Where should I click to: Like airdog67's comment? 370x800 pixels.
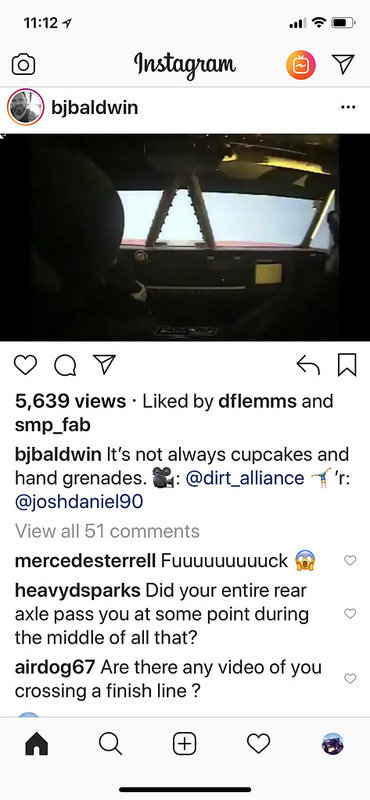(350, 679)
